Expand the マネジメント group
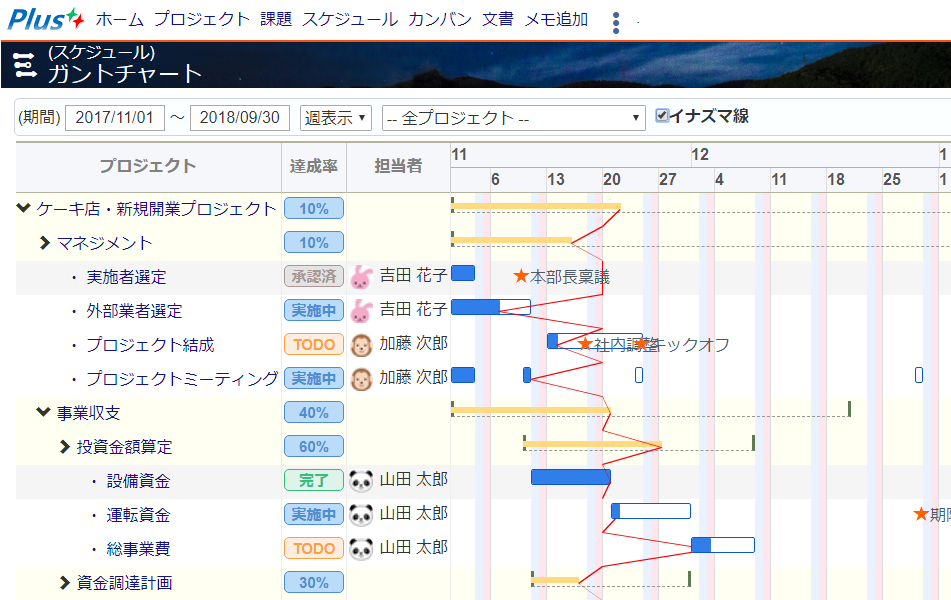The height and width of the screenshot is (600, 951). coord(44,243)
